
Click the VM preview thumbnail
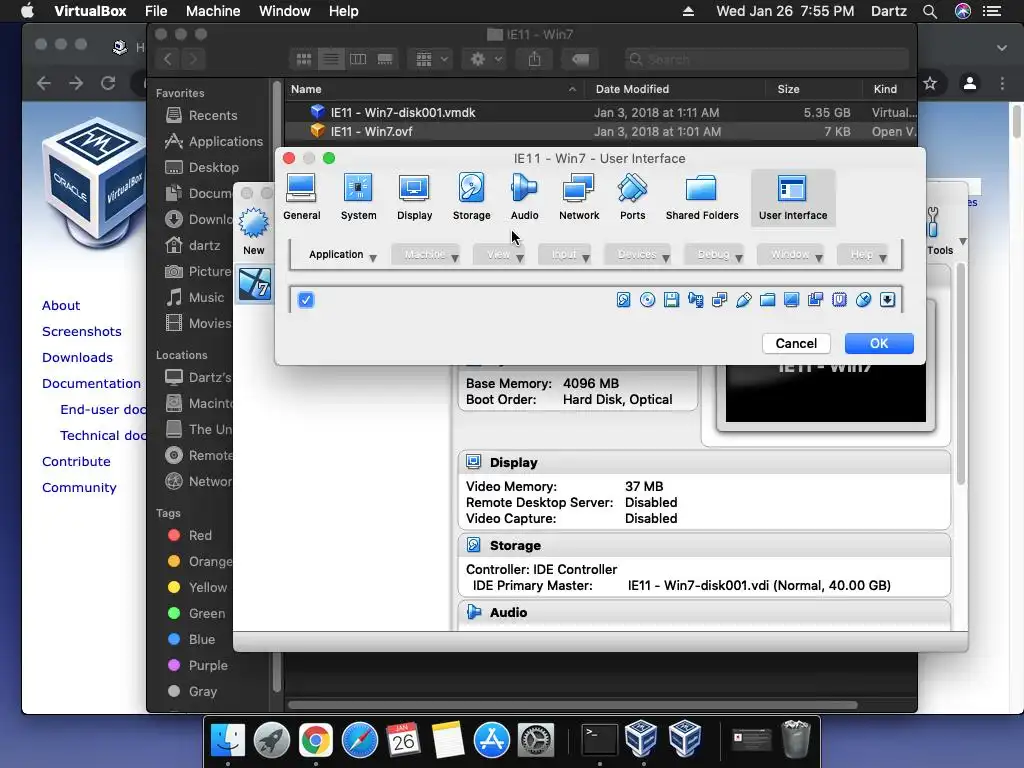pos(825,392)
